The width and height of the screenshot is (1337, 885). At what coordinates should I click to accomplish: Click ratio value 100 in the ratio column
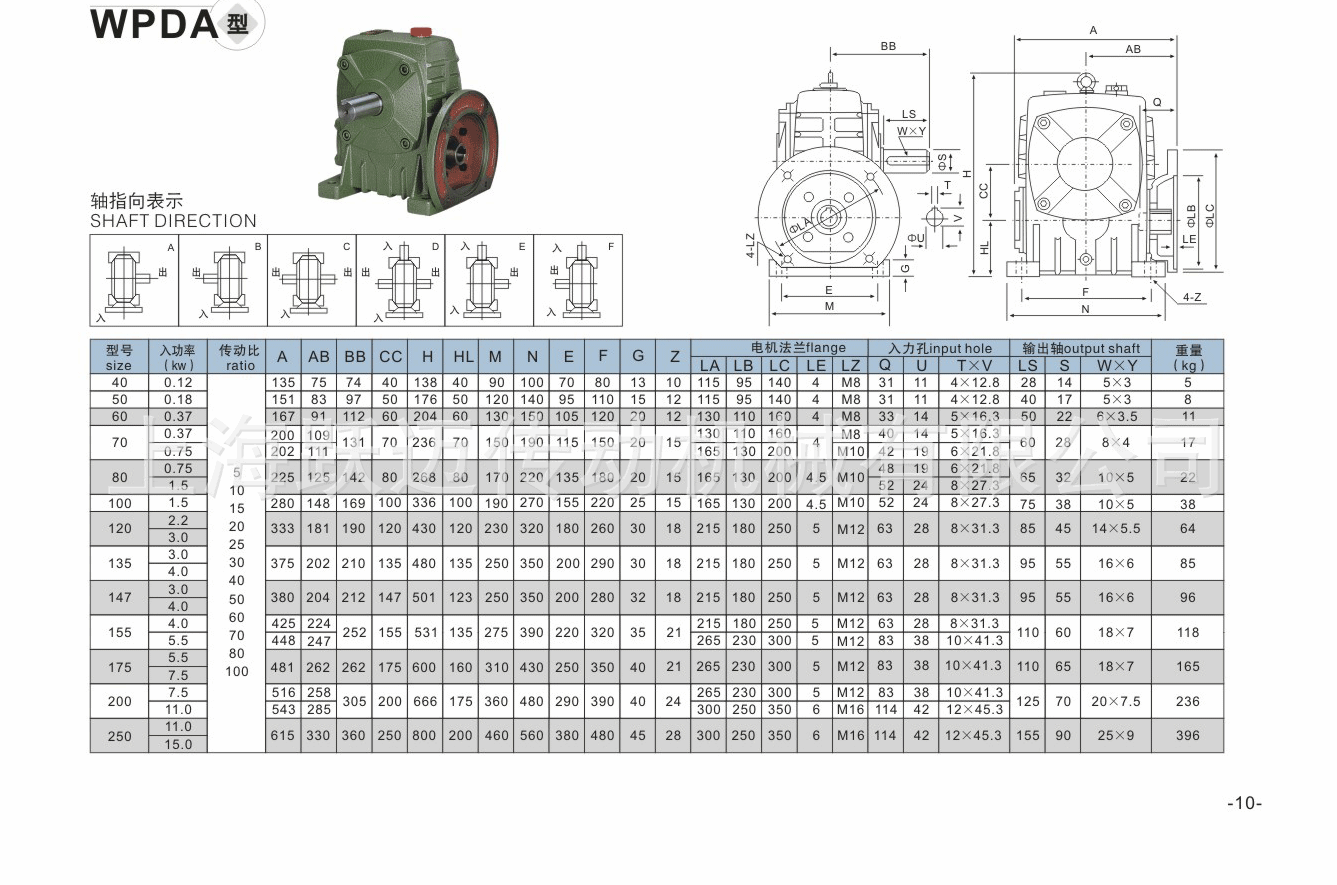click(237, 671)
